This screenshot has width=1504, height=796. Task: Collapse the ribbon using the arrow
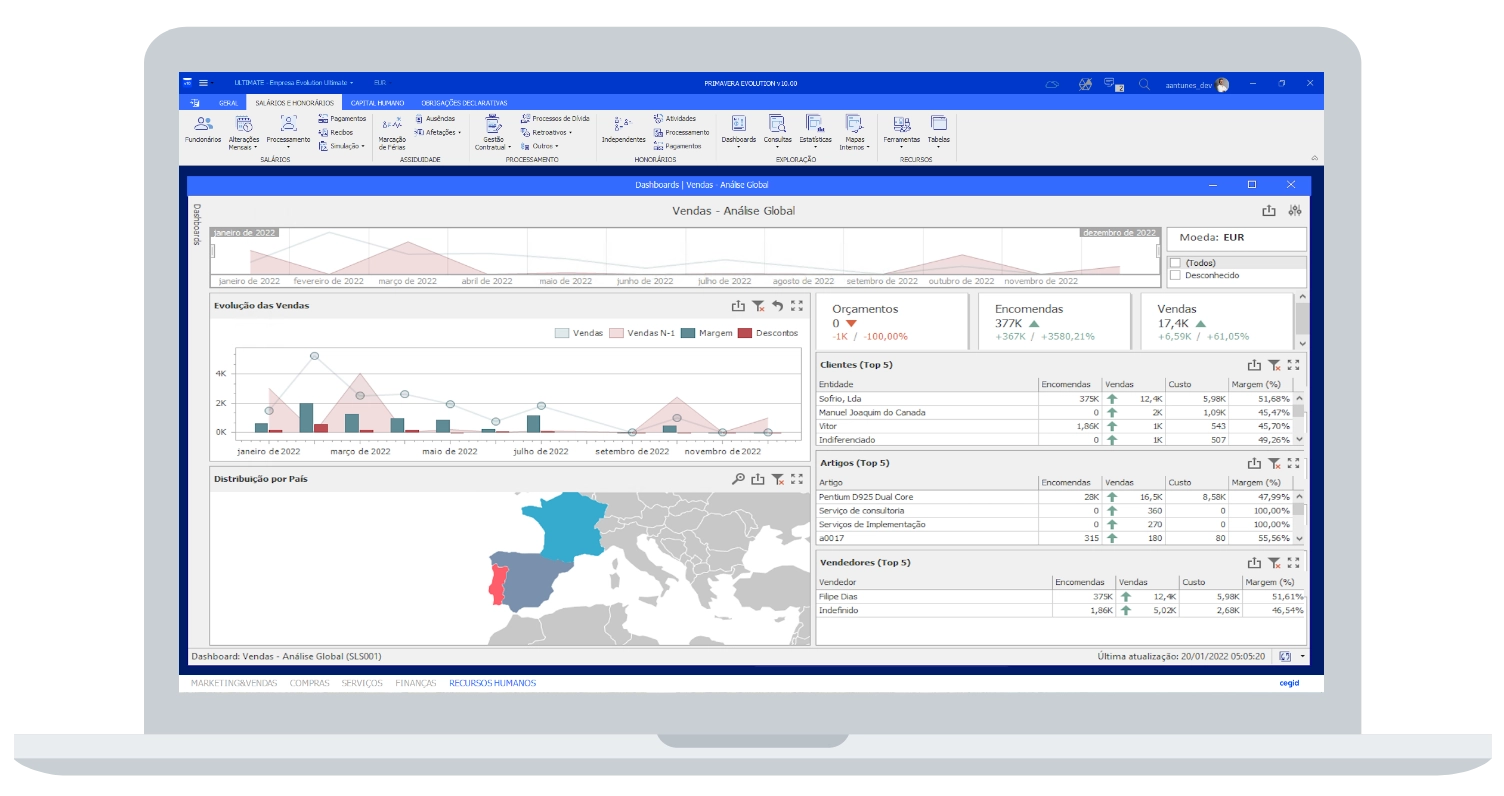[1314, 158]
